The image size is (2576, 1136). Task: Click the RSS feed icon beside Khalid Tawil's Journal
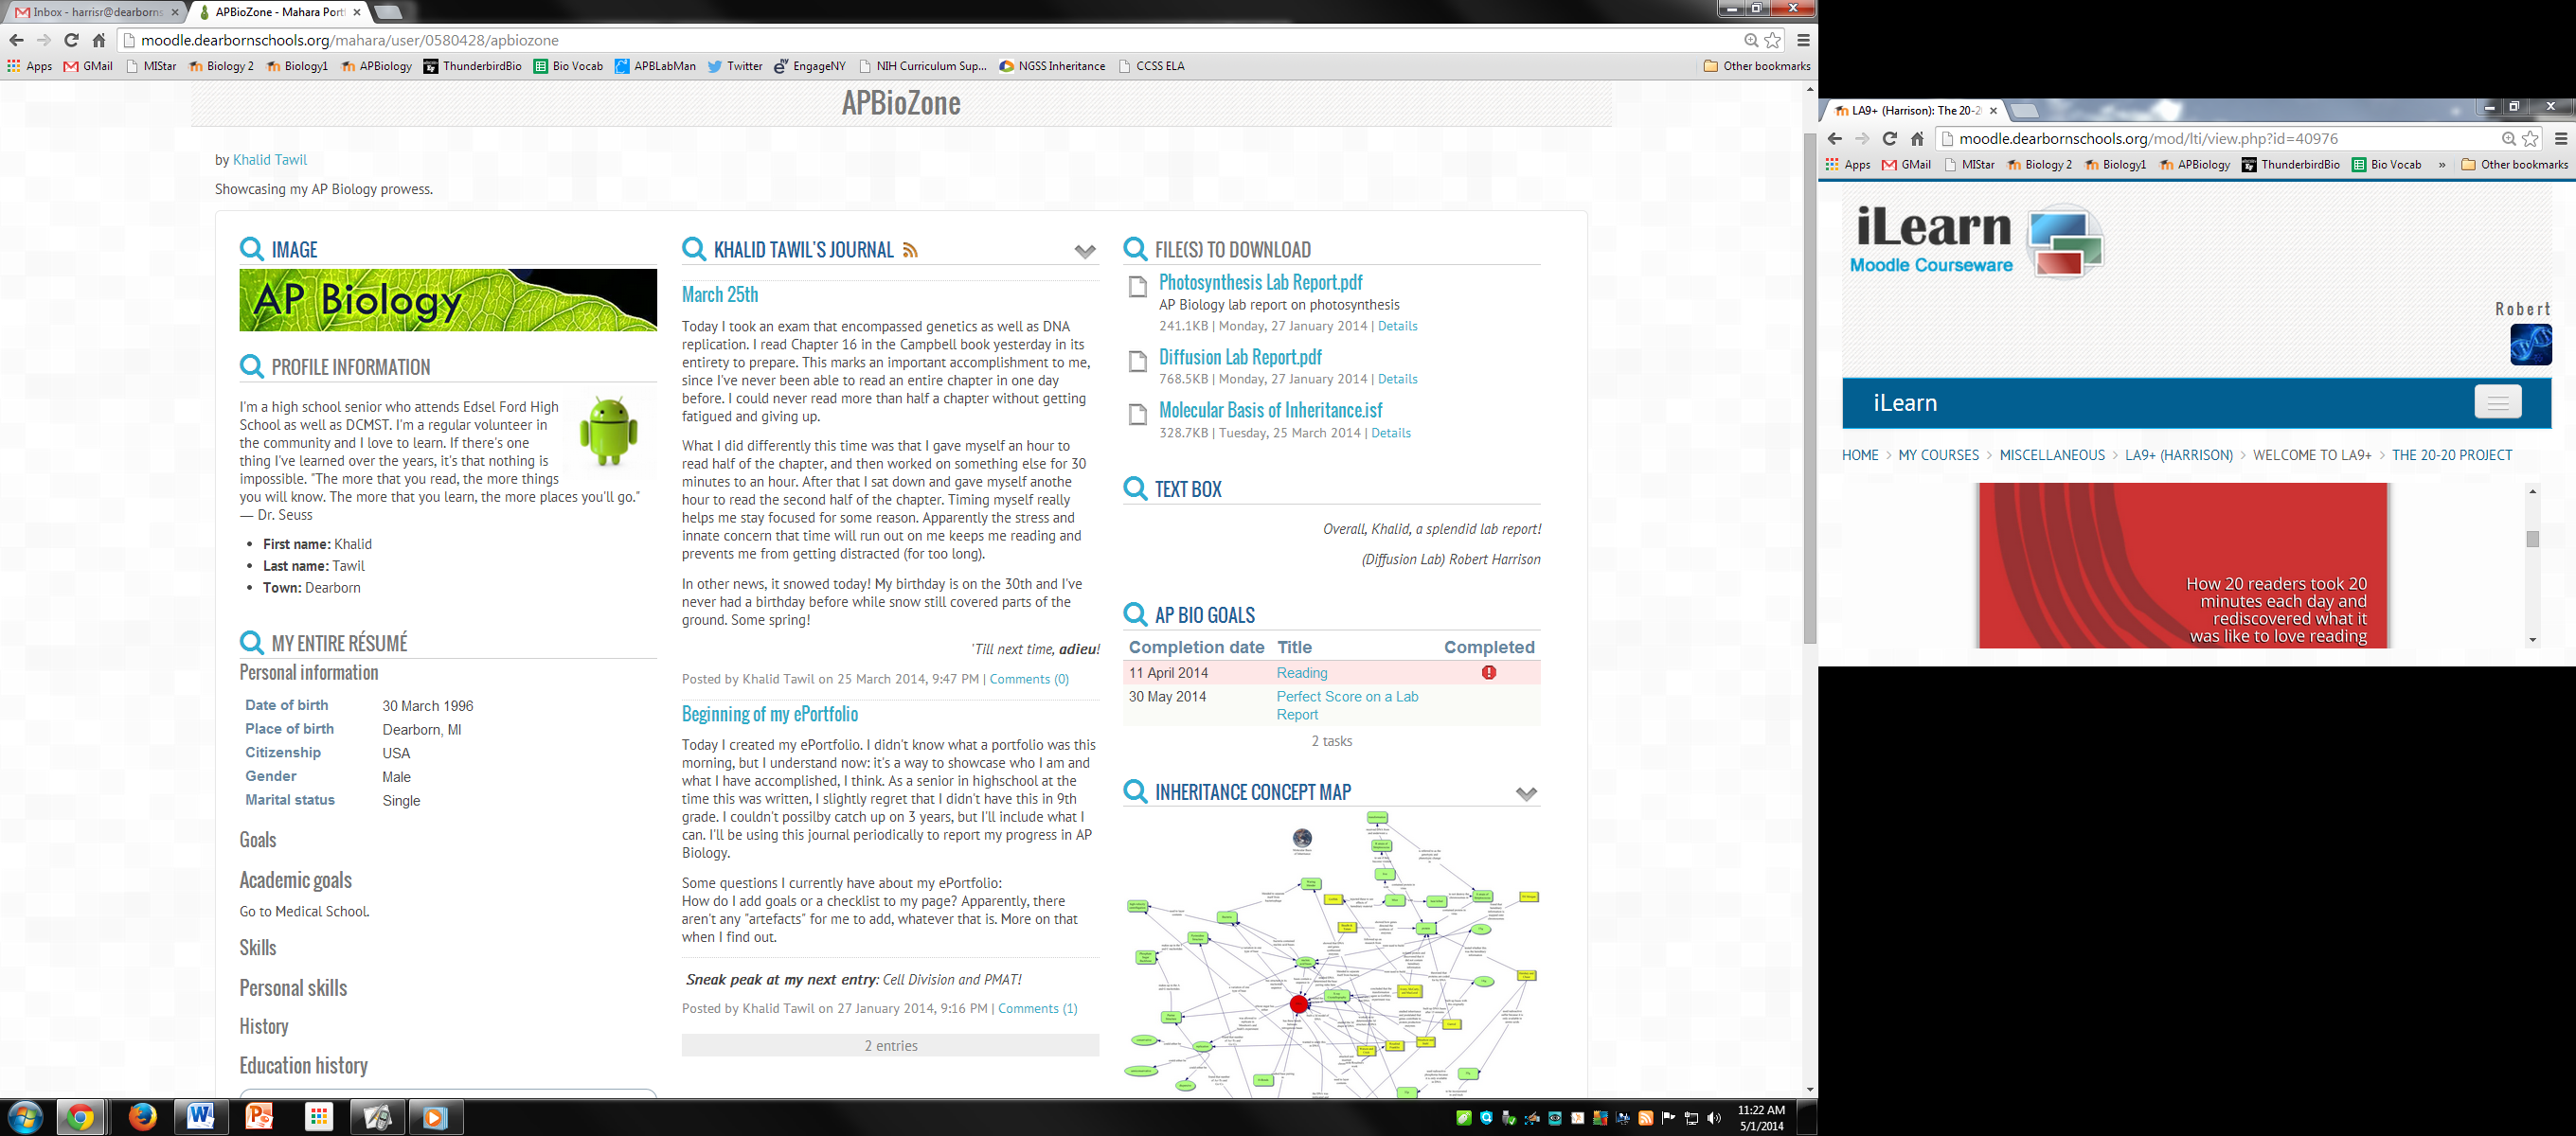coord(910,250)
